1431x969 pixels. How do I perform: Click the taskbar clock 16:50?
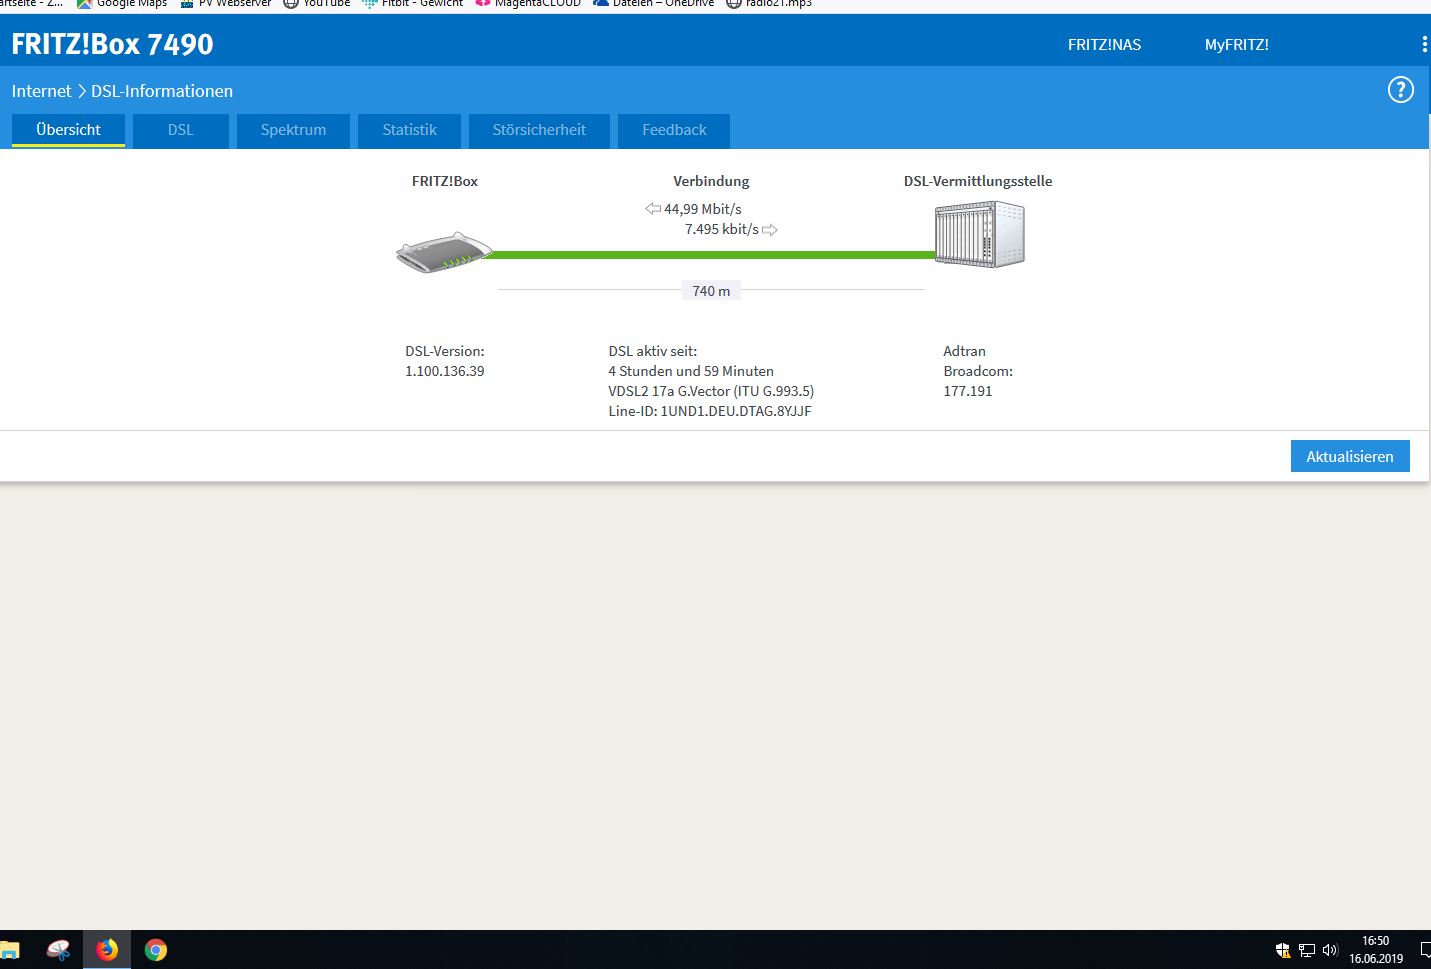coord(1376,941)
